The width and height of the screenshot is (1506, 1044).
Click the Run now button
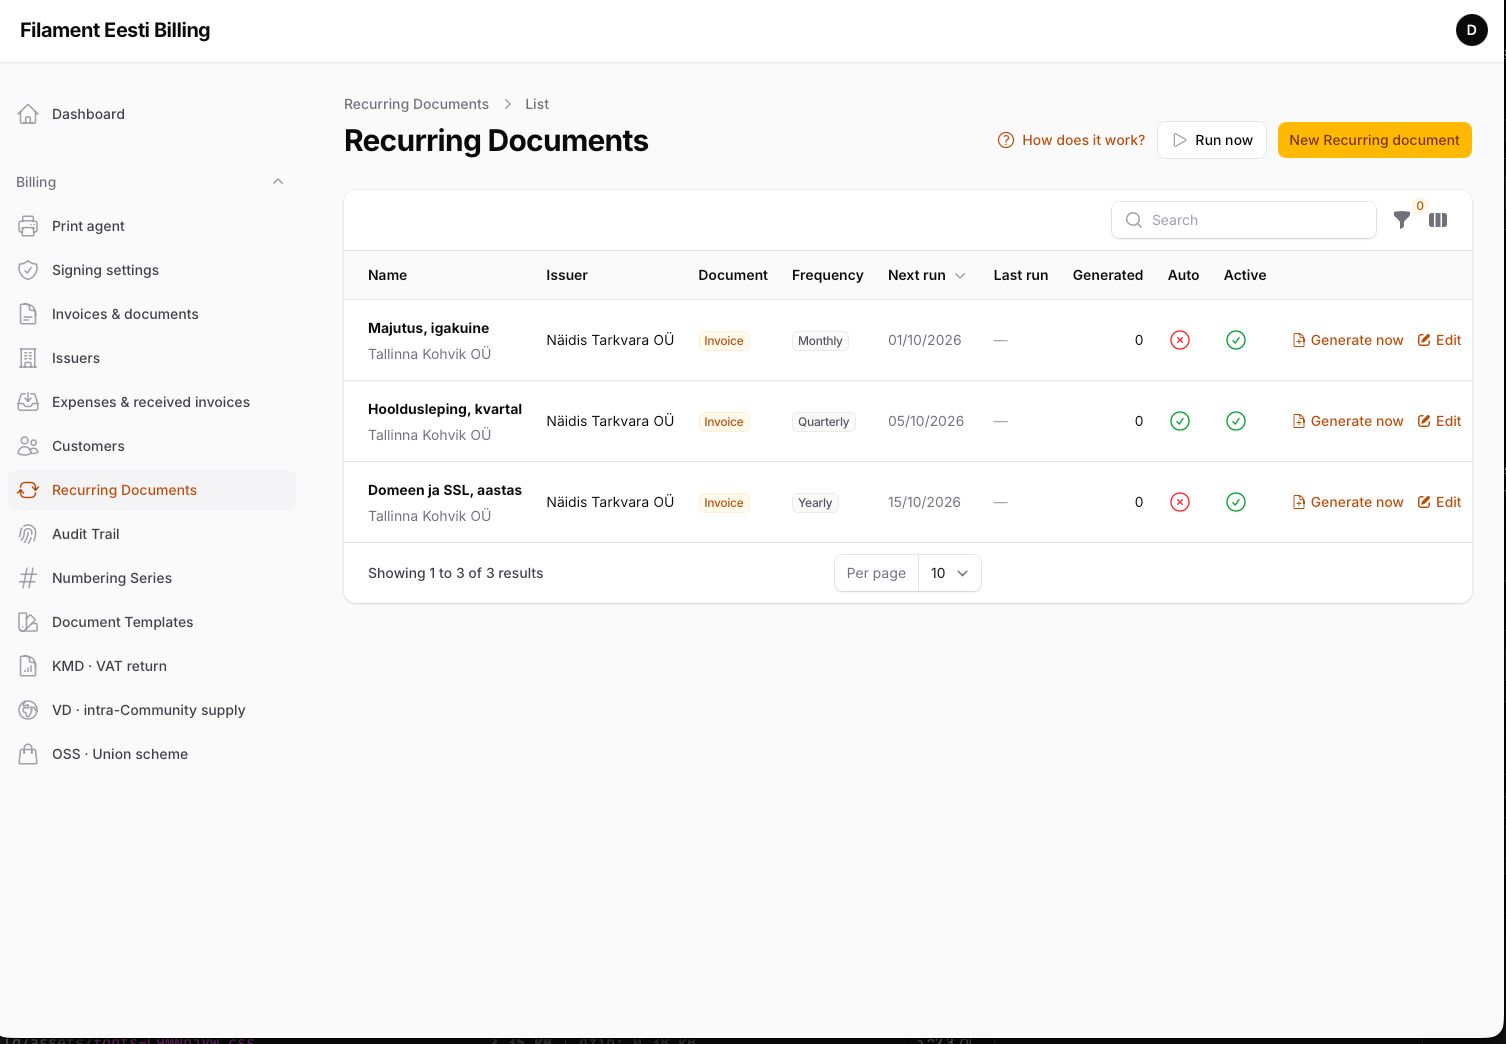pyautogui.click(x=1212, y=140)
